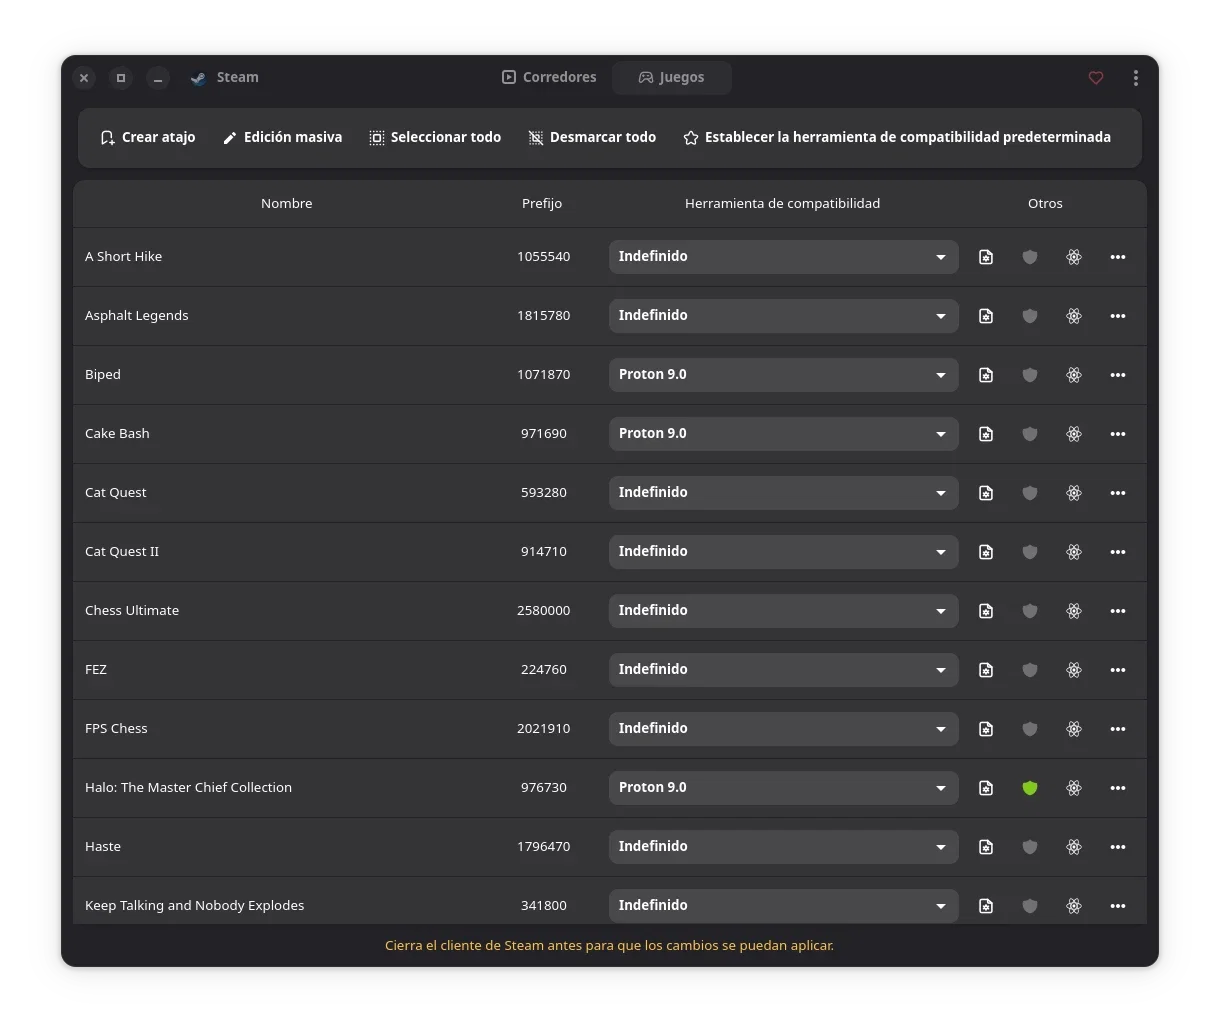Image resolution: width=1220 pixels, height=1034 pixels.
Task: Expand the FPS Chess compatibility dropdown
Action: point(783,729)
